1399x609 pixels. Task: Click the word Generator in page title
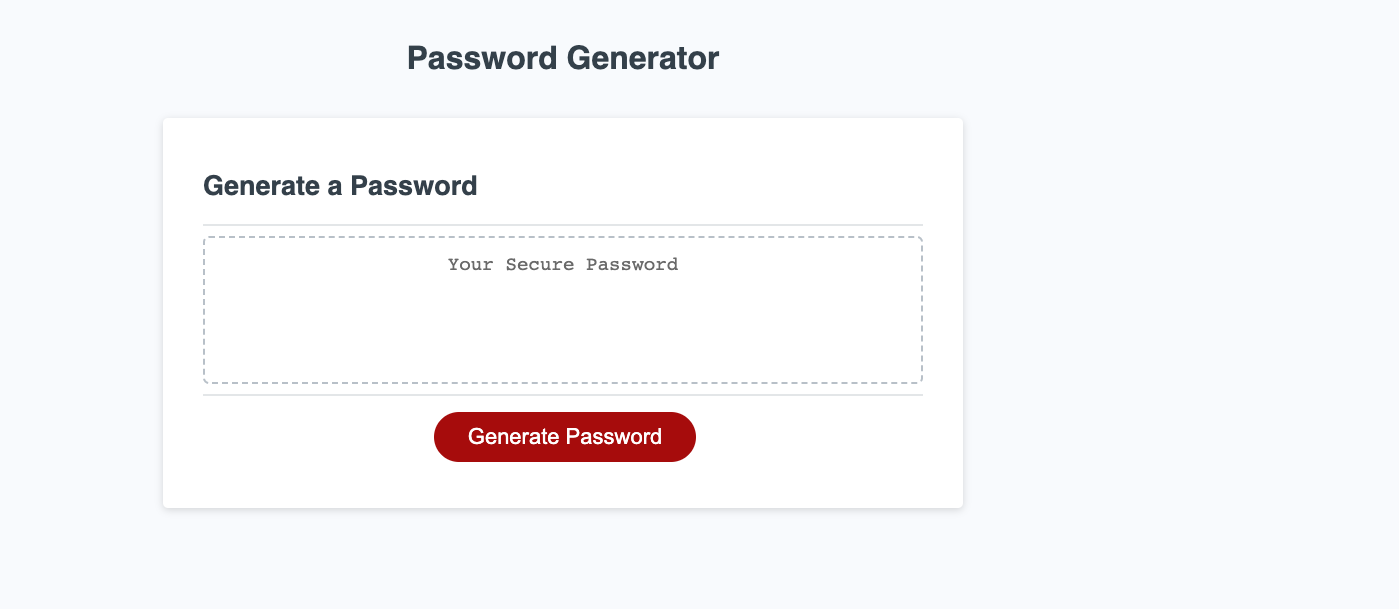(656, 59)
